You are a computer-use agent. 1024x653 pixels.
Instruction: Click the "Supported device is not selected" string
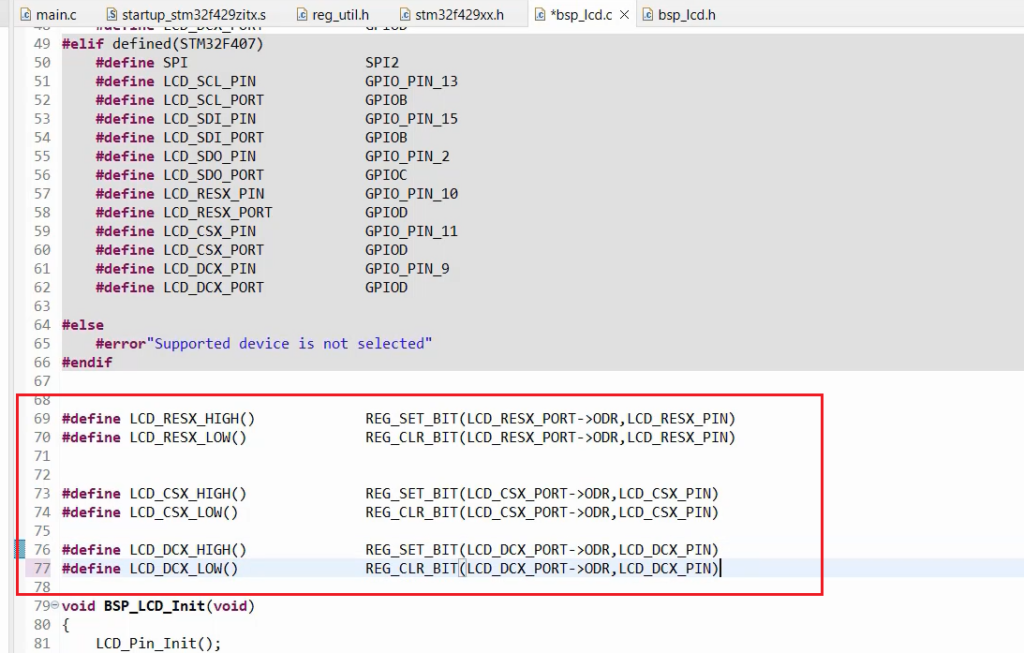coord(289,343)
